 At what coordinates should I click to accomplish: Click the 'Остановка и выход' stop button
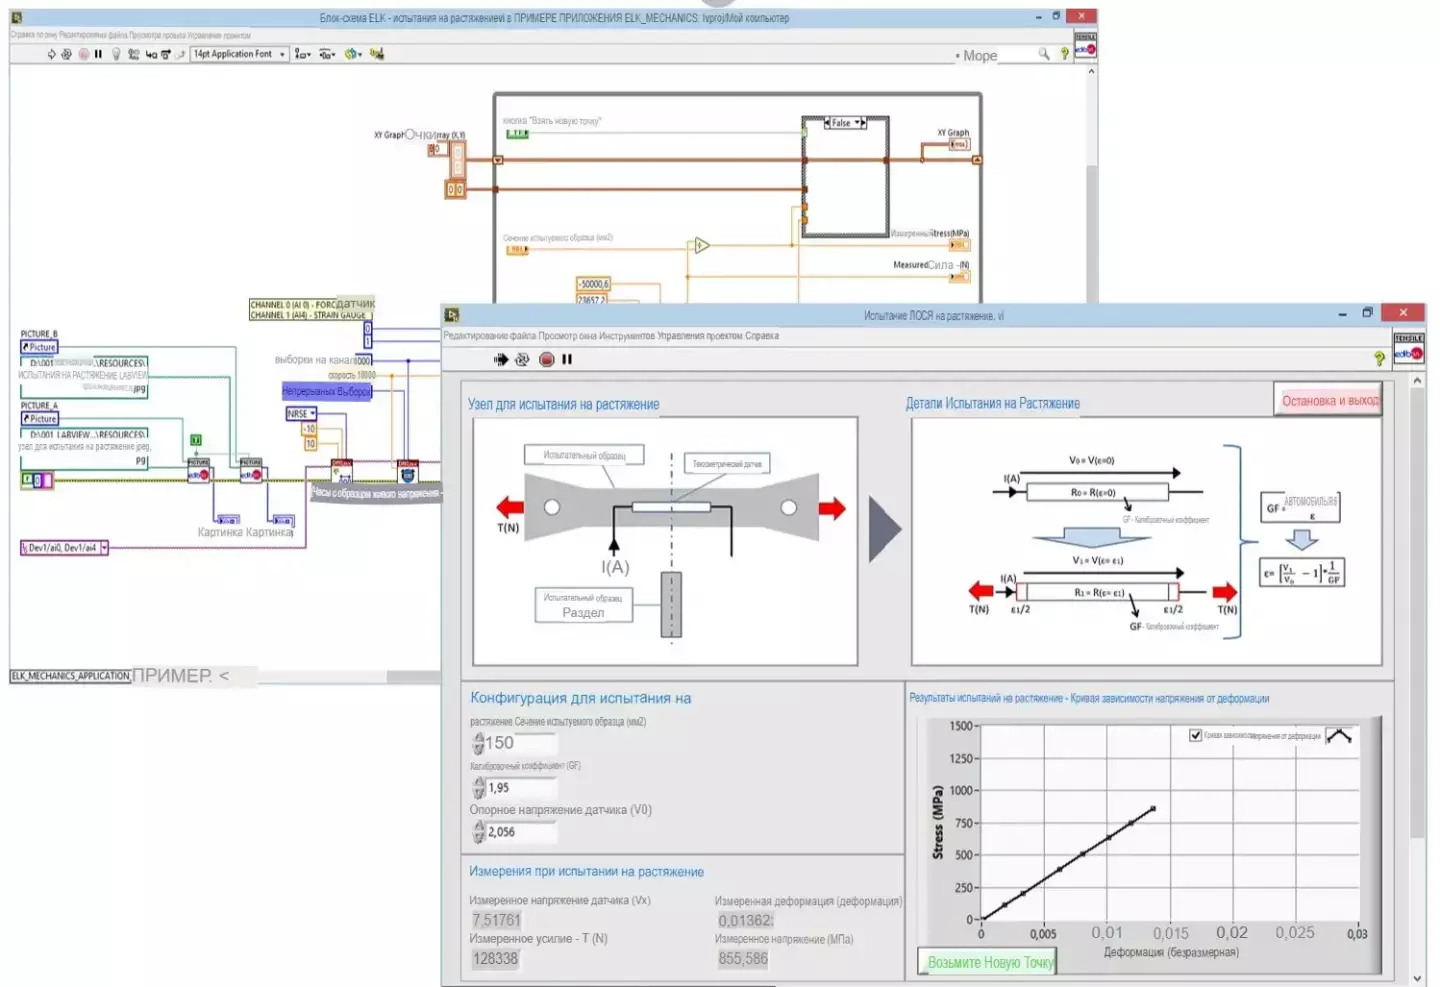(x=1328, y=401)
